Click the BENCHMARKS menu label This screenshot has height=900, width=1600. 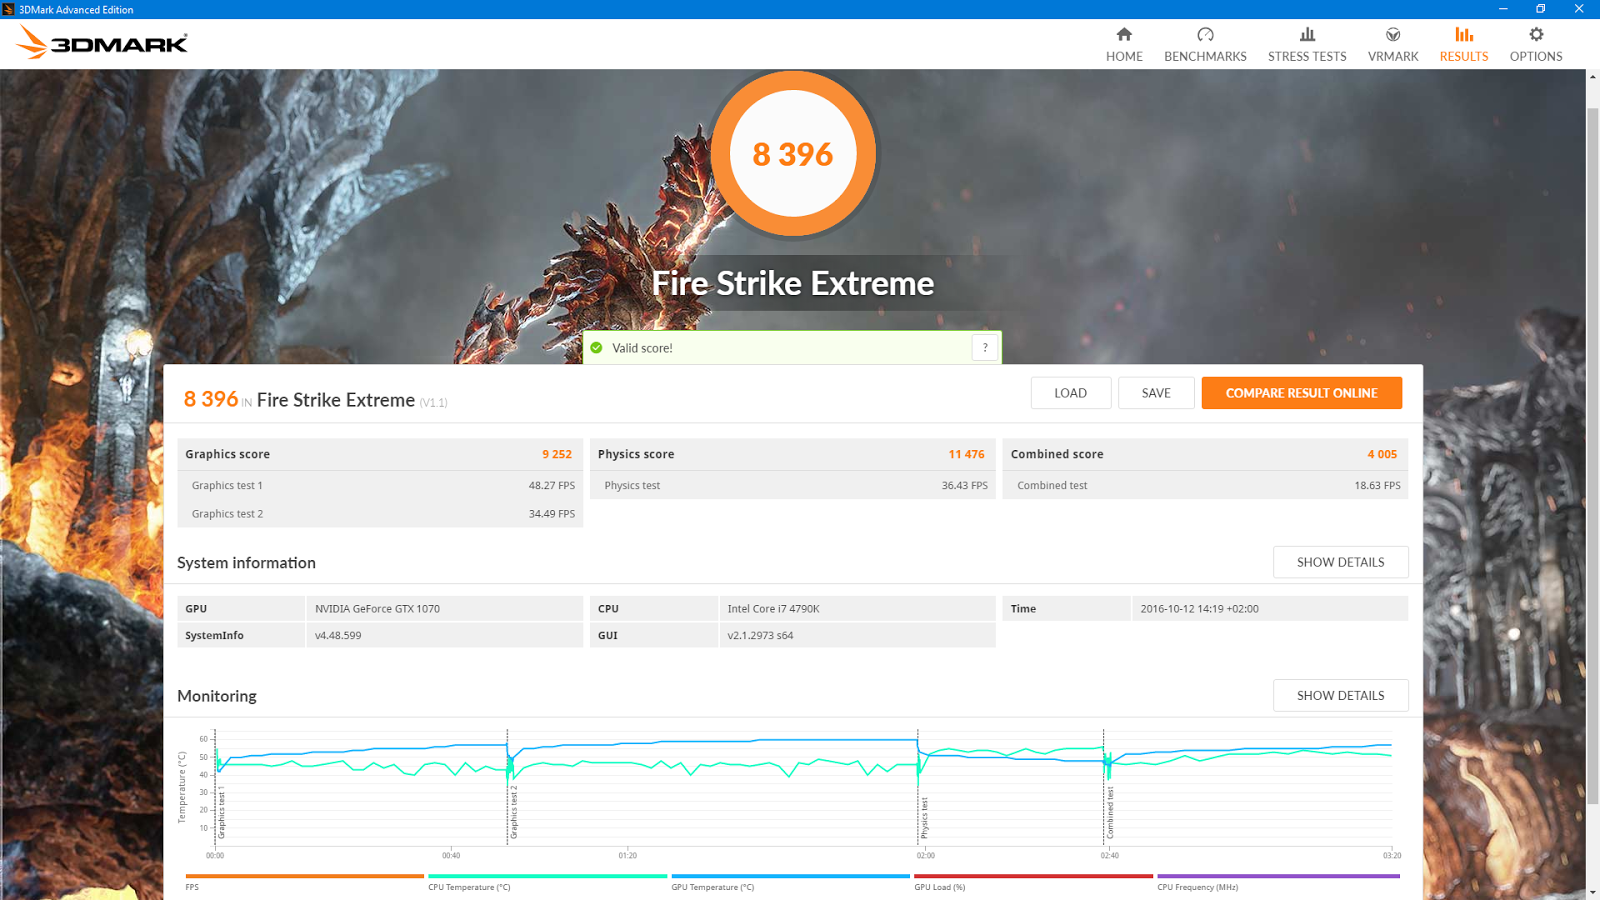coord(1205,57)
